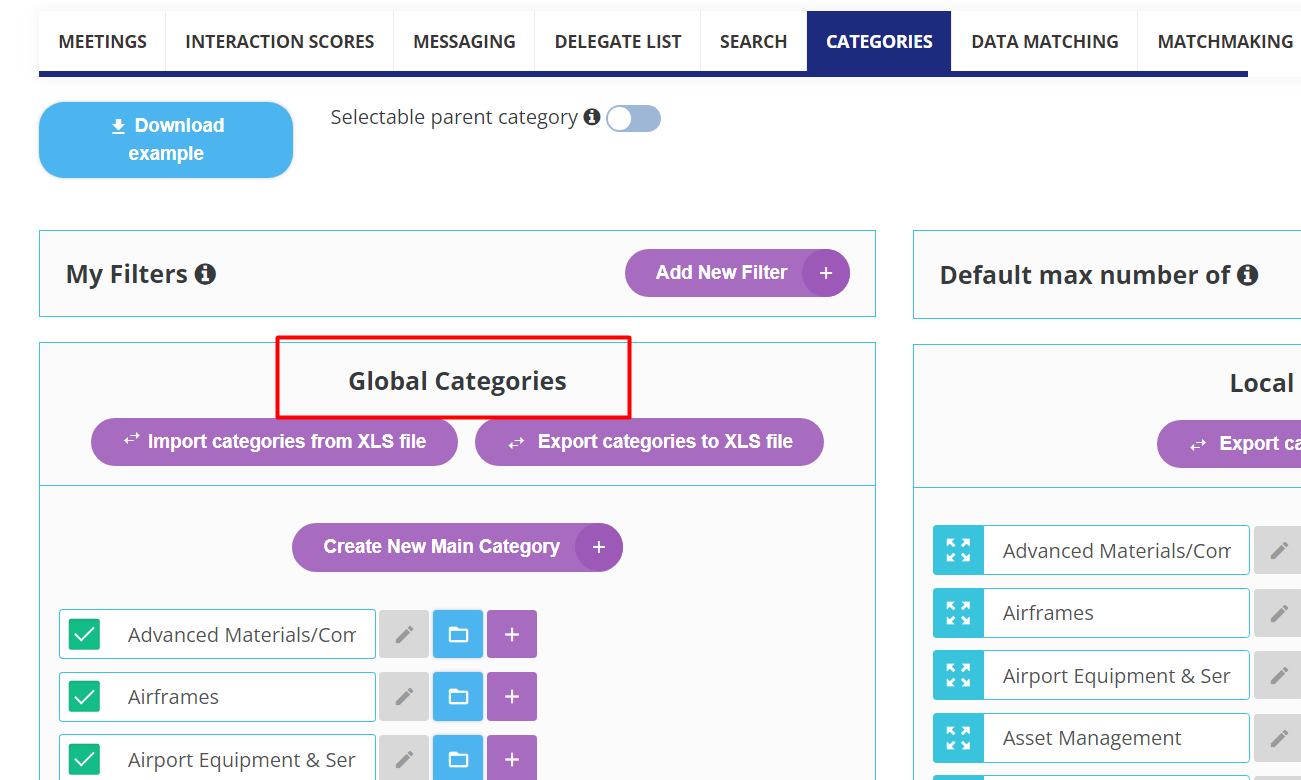
Task: Click pencil edit icon for global Airframes
Action: (x=404, y=697)
